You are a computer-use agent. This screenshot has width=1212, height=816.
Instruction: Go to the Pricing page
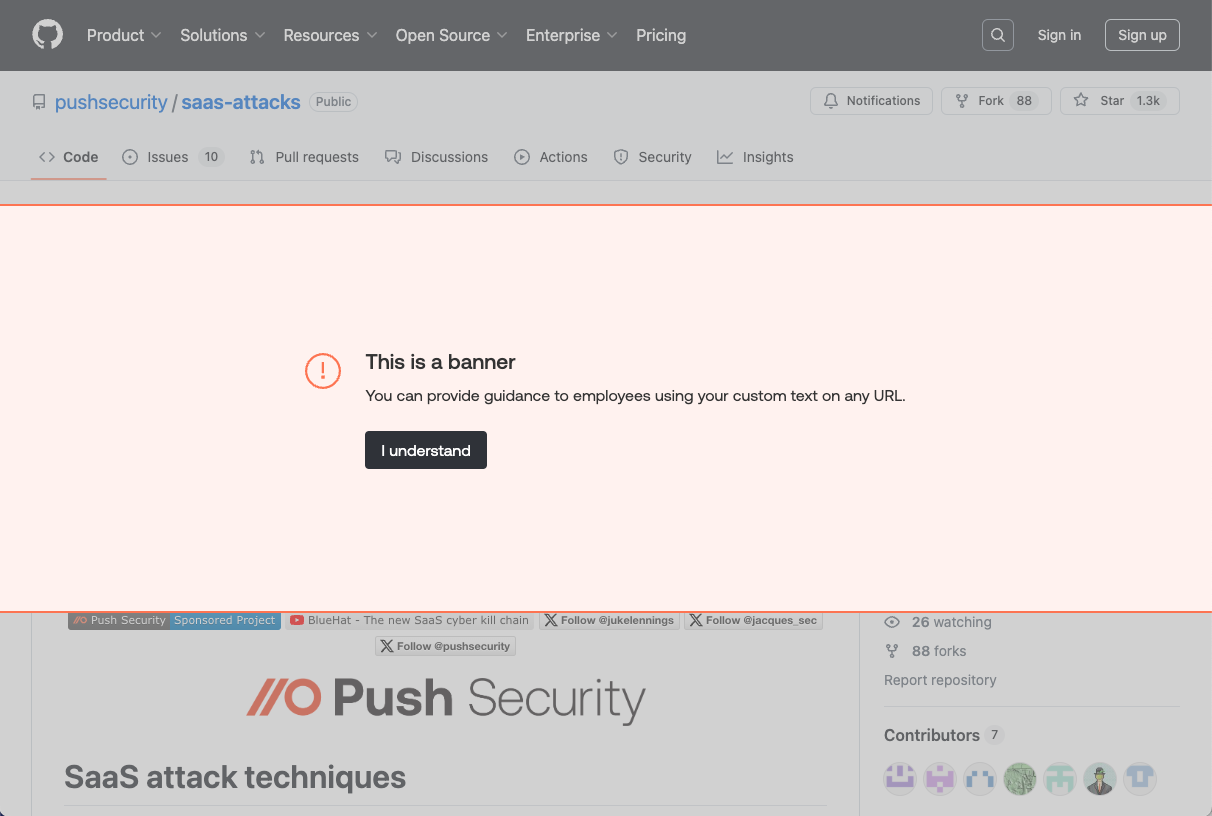[661, 35]
